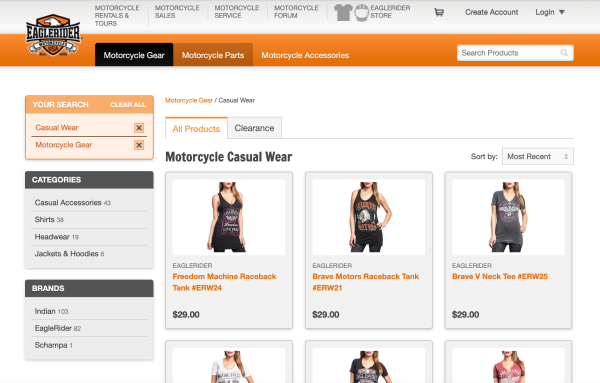600x383 pixels.
Task: Open the Motorcycle Parts menu
Action: [213, 55]
